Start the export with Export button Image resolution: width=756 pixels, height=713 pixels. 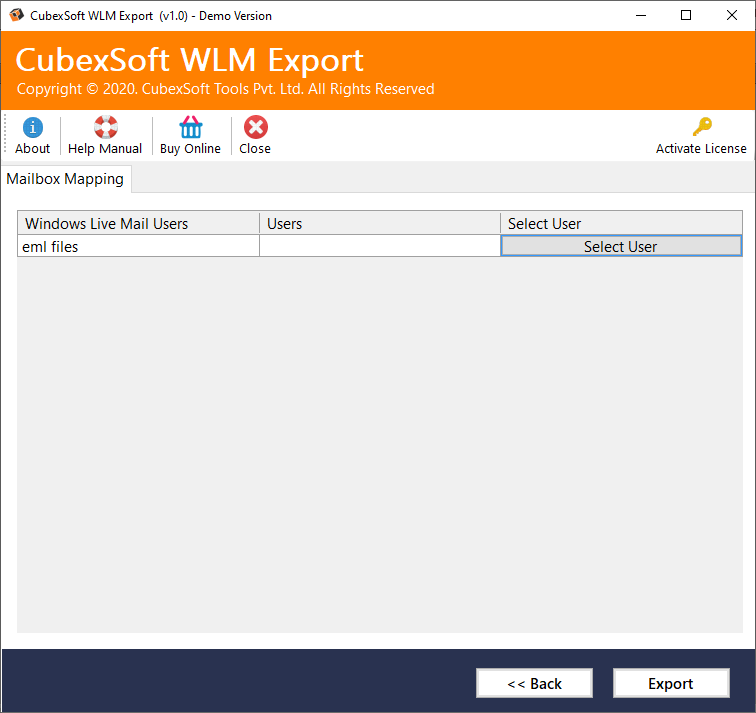point(670,683)
